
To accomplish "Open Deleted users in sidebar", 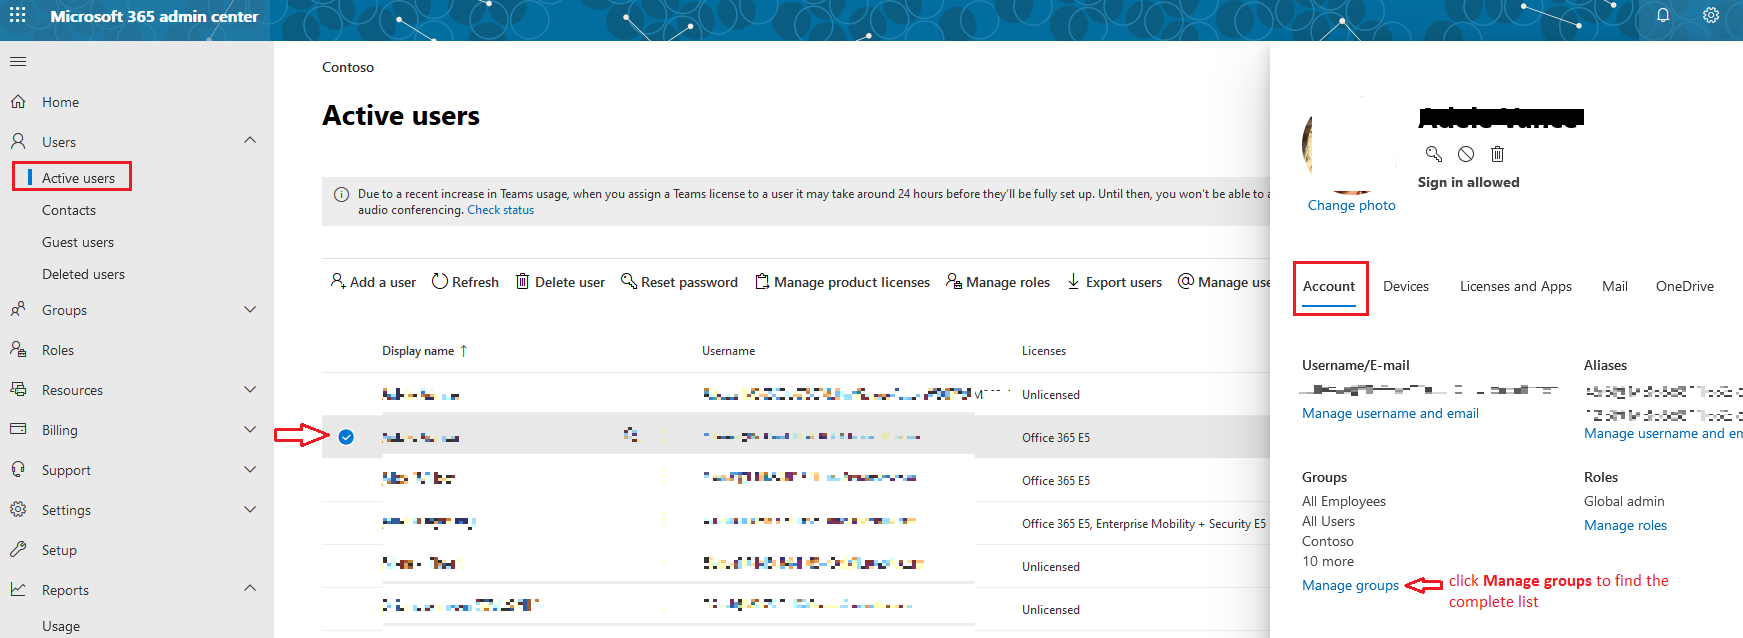I will click(83, 274).
